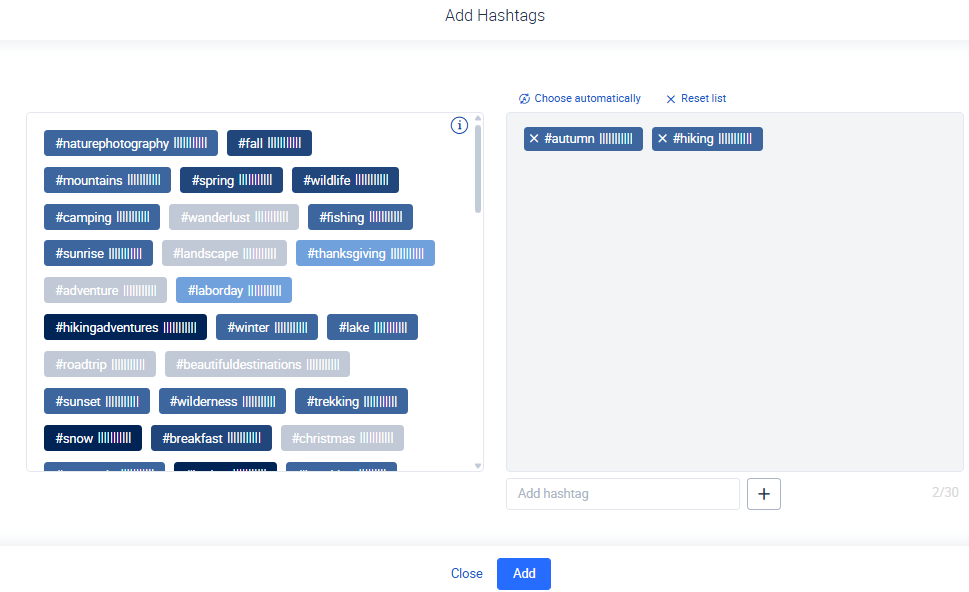Click the info icon above the hashtag list

(459, 125)
